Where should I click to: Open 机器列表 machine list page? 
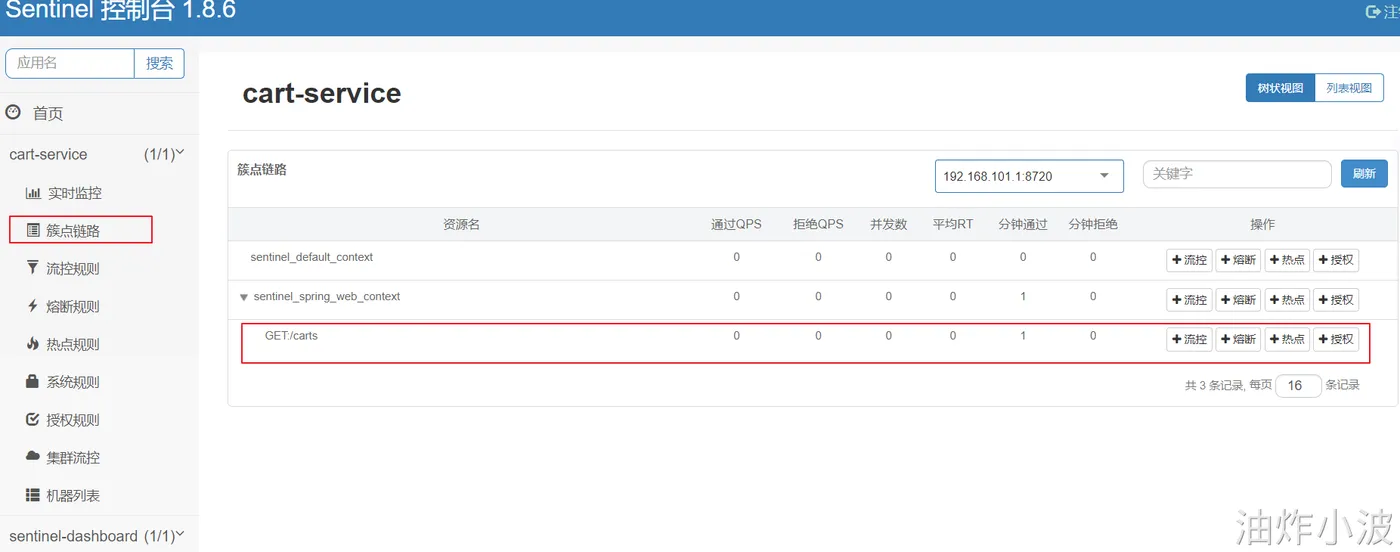tap(73, 496)
